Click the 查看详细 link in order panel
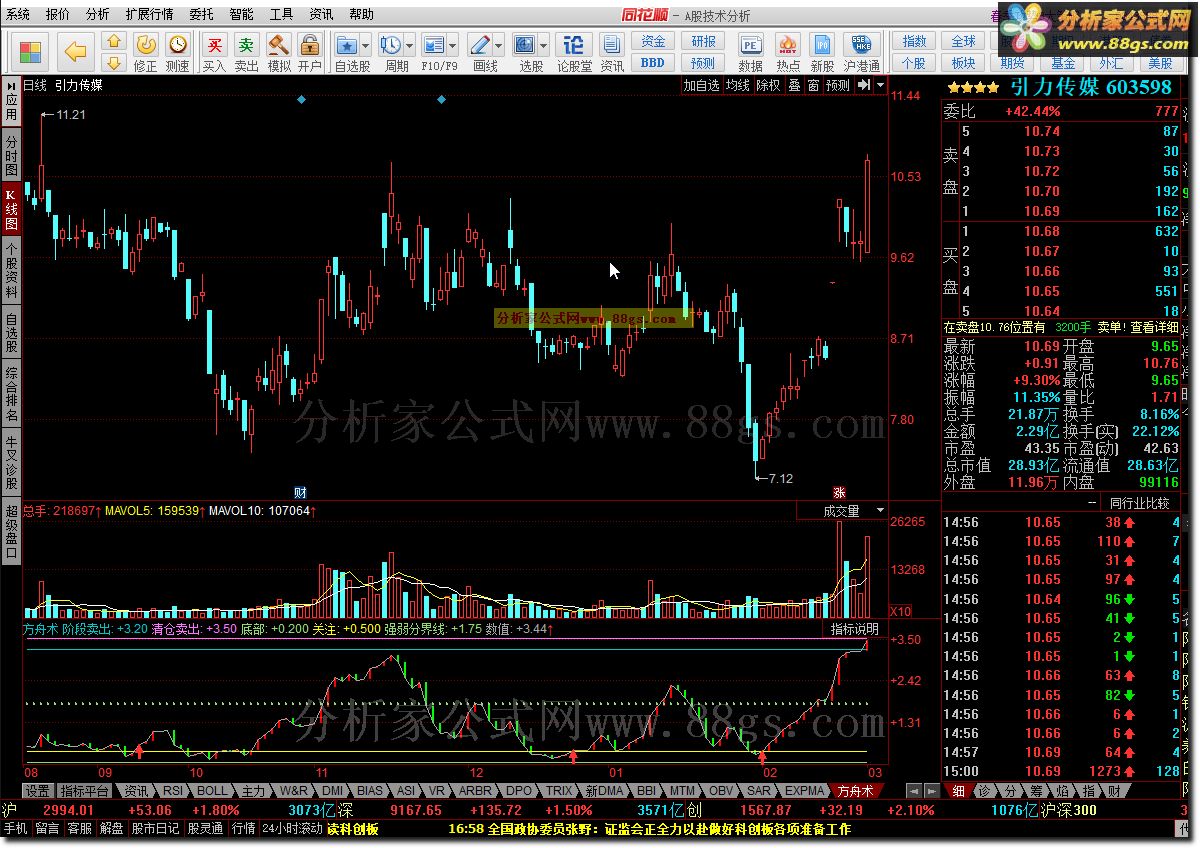 [x=1155, y=327]
